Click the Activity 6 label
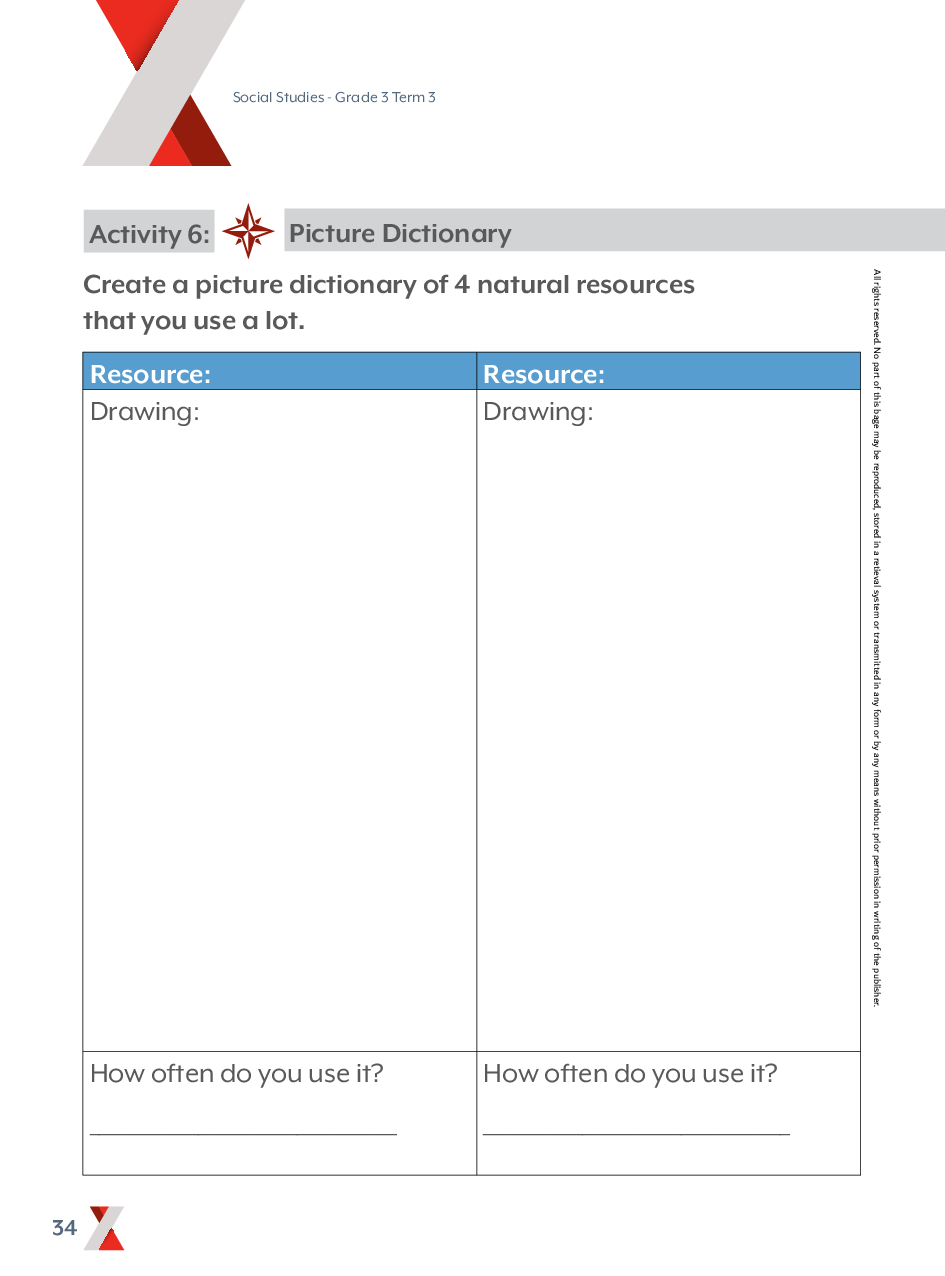Viewport: 945px width, 1276px height. (149, 234)
